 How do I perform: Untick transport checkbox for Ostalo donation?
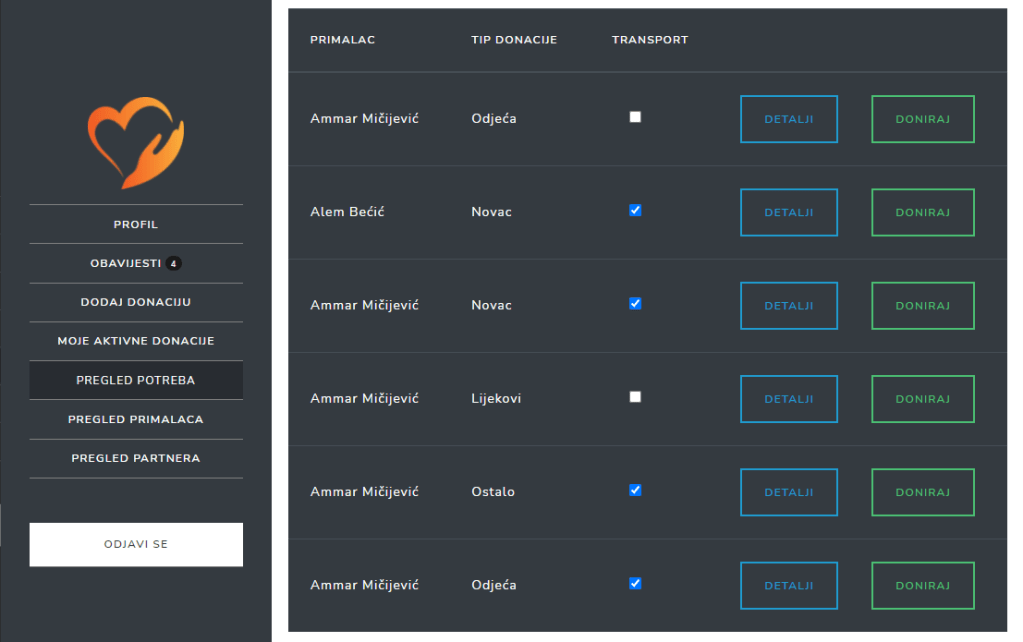click(635, 490)
